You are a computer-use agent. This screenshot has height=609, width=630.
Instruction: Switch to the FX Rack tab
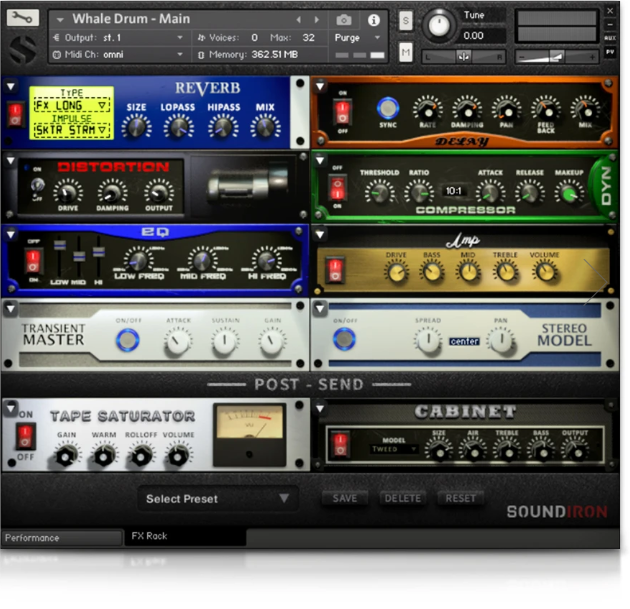coord(185,537)
